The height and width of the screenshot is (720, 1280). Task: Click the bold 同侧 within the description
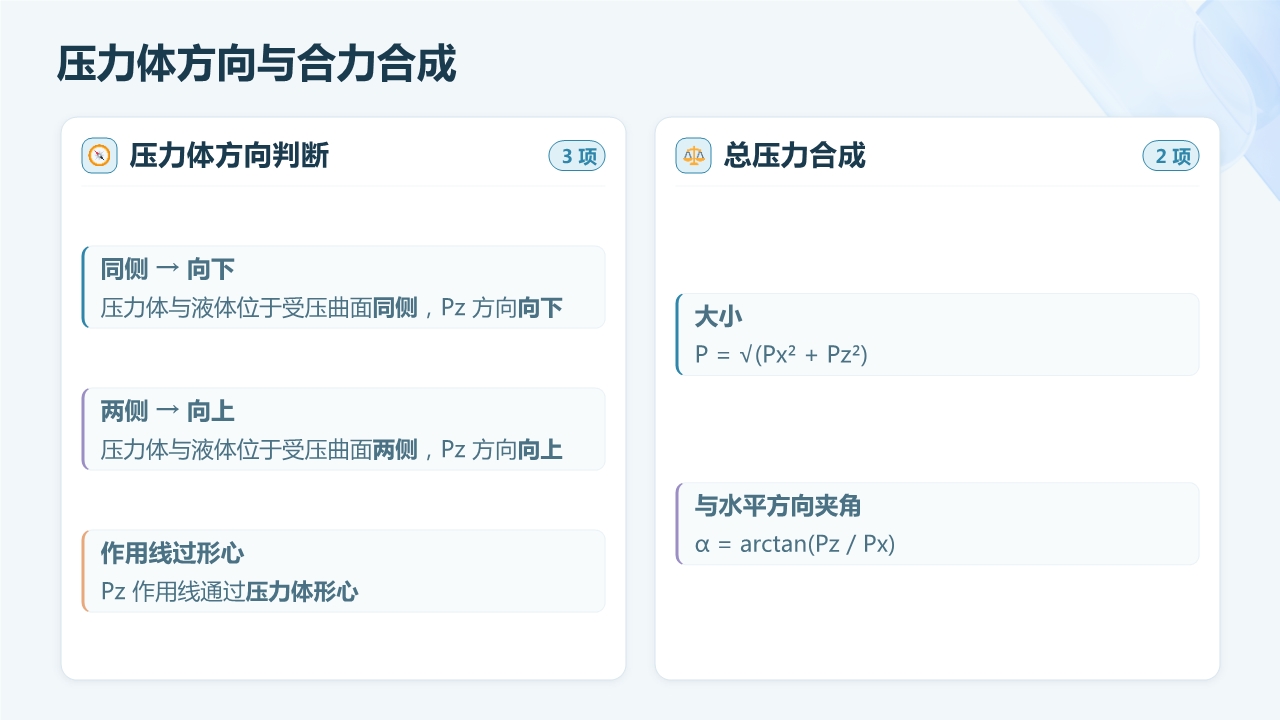click(x=395, y=307)
